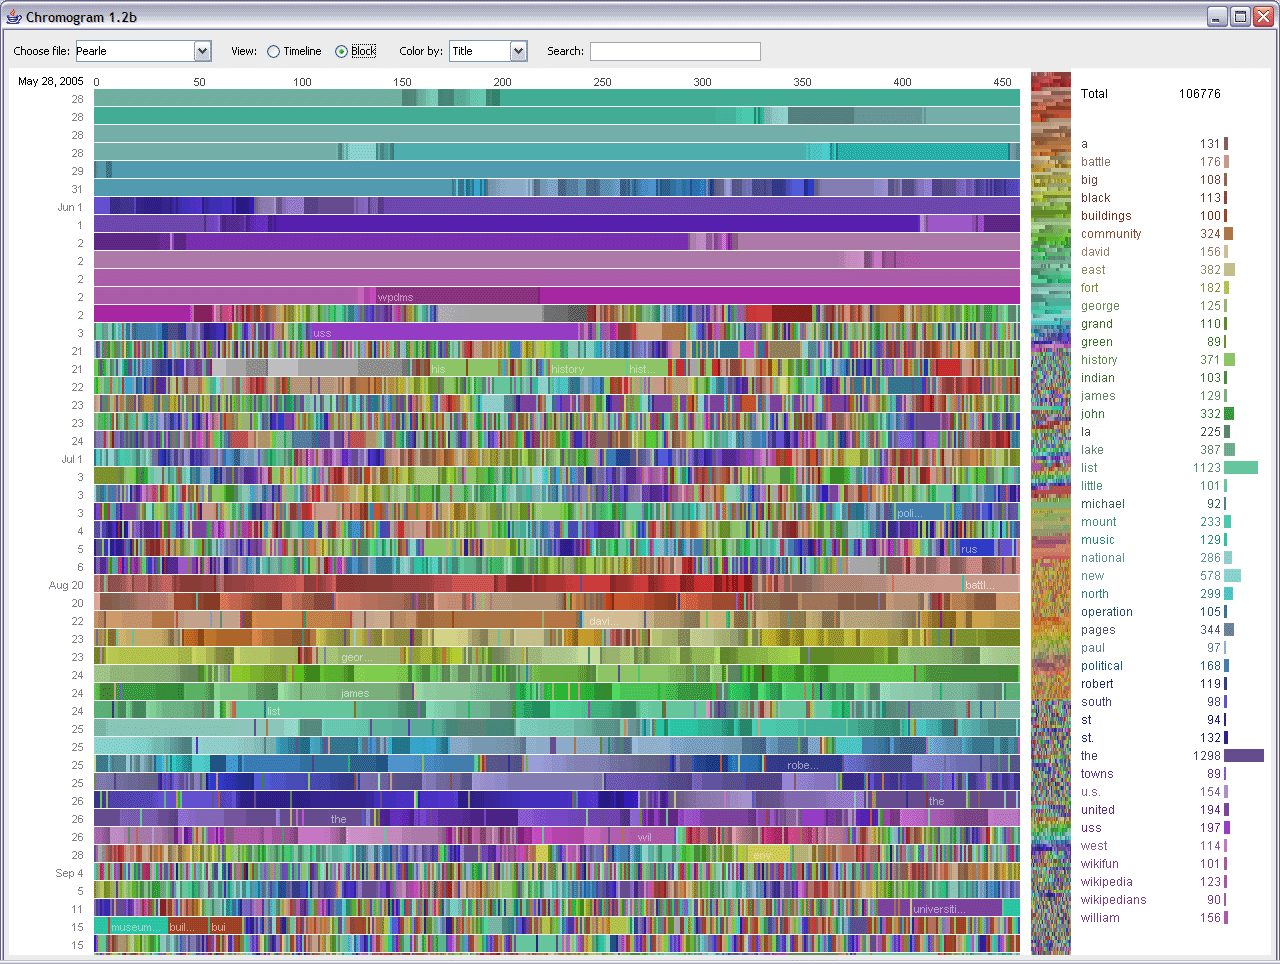Select the word "uss" in the word list

point(1090,827)
